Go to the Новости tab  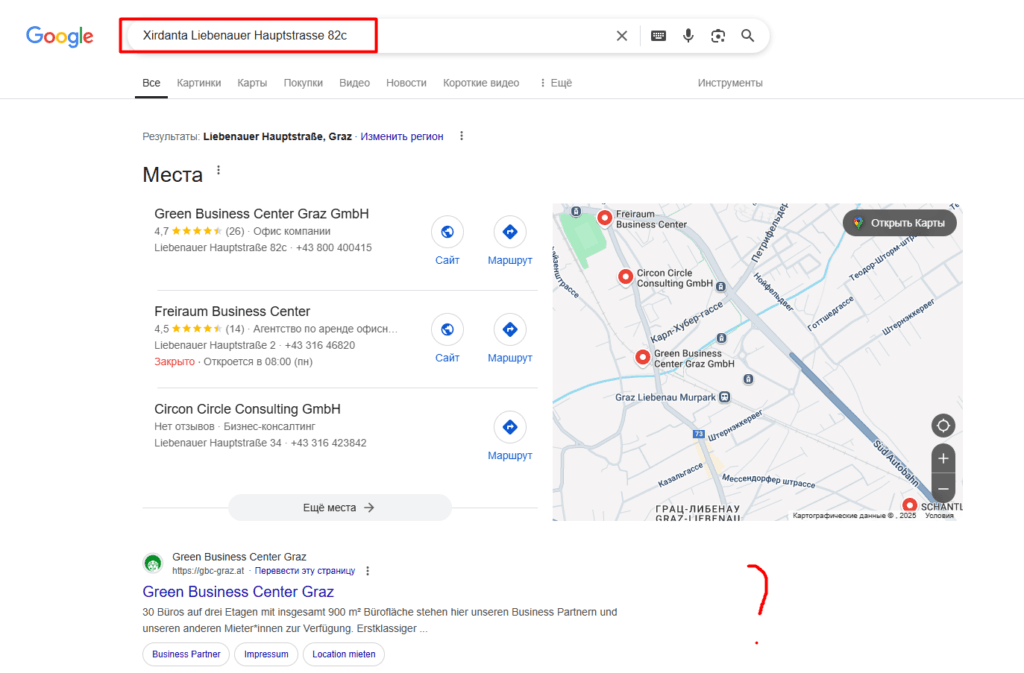tap(406, 83)
